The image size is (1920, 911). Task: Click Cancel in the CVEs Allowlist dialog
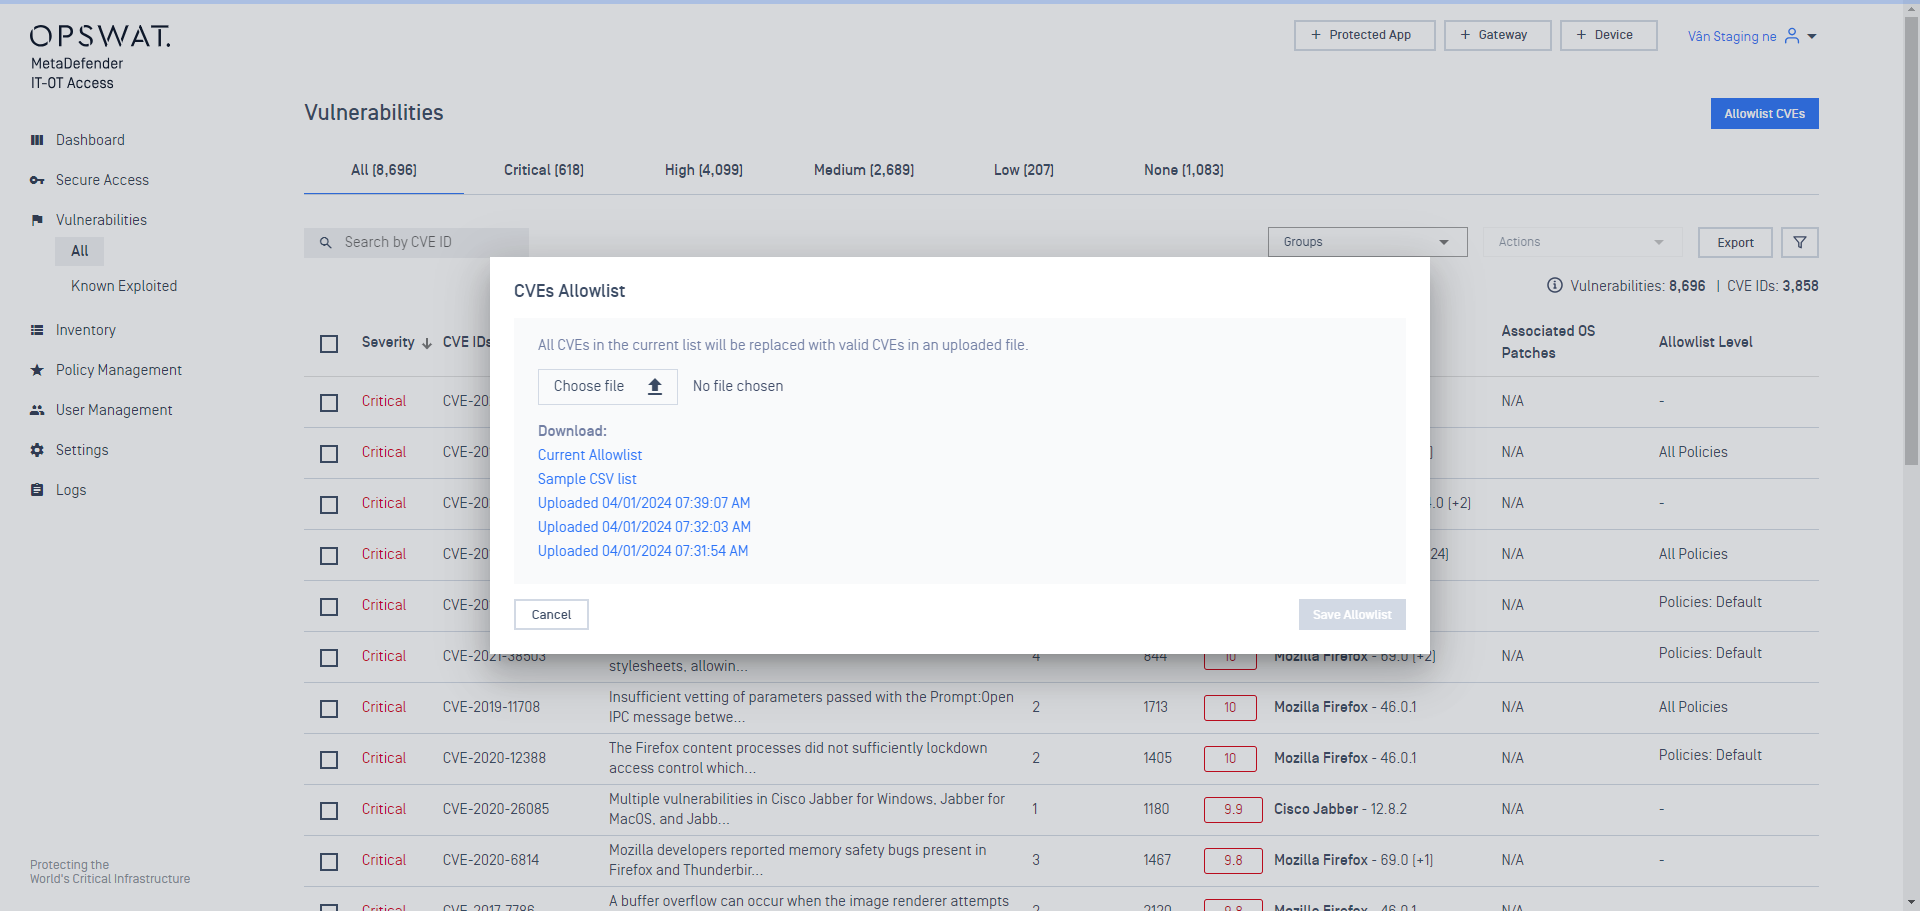(x=551, y=615)
